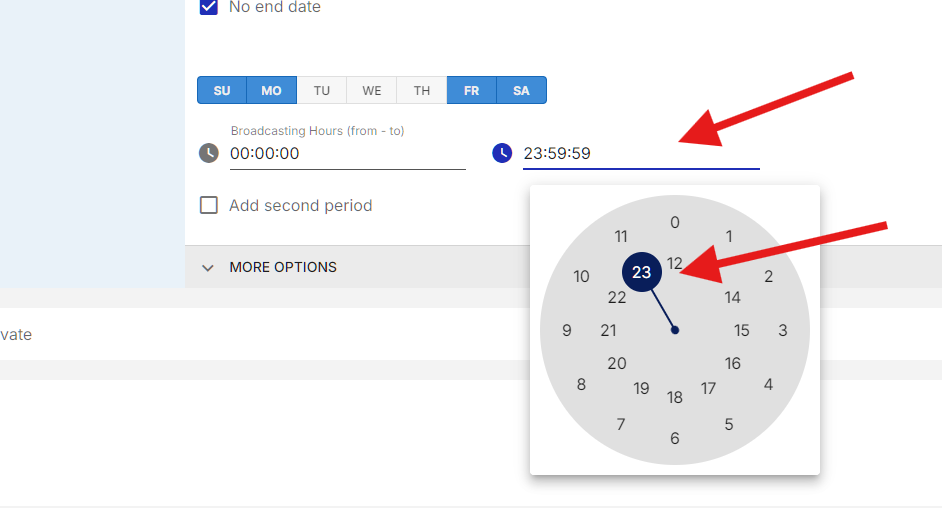
Task: Uncheck the No end date checkbox
Action: [208, 7]
